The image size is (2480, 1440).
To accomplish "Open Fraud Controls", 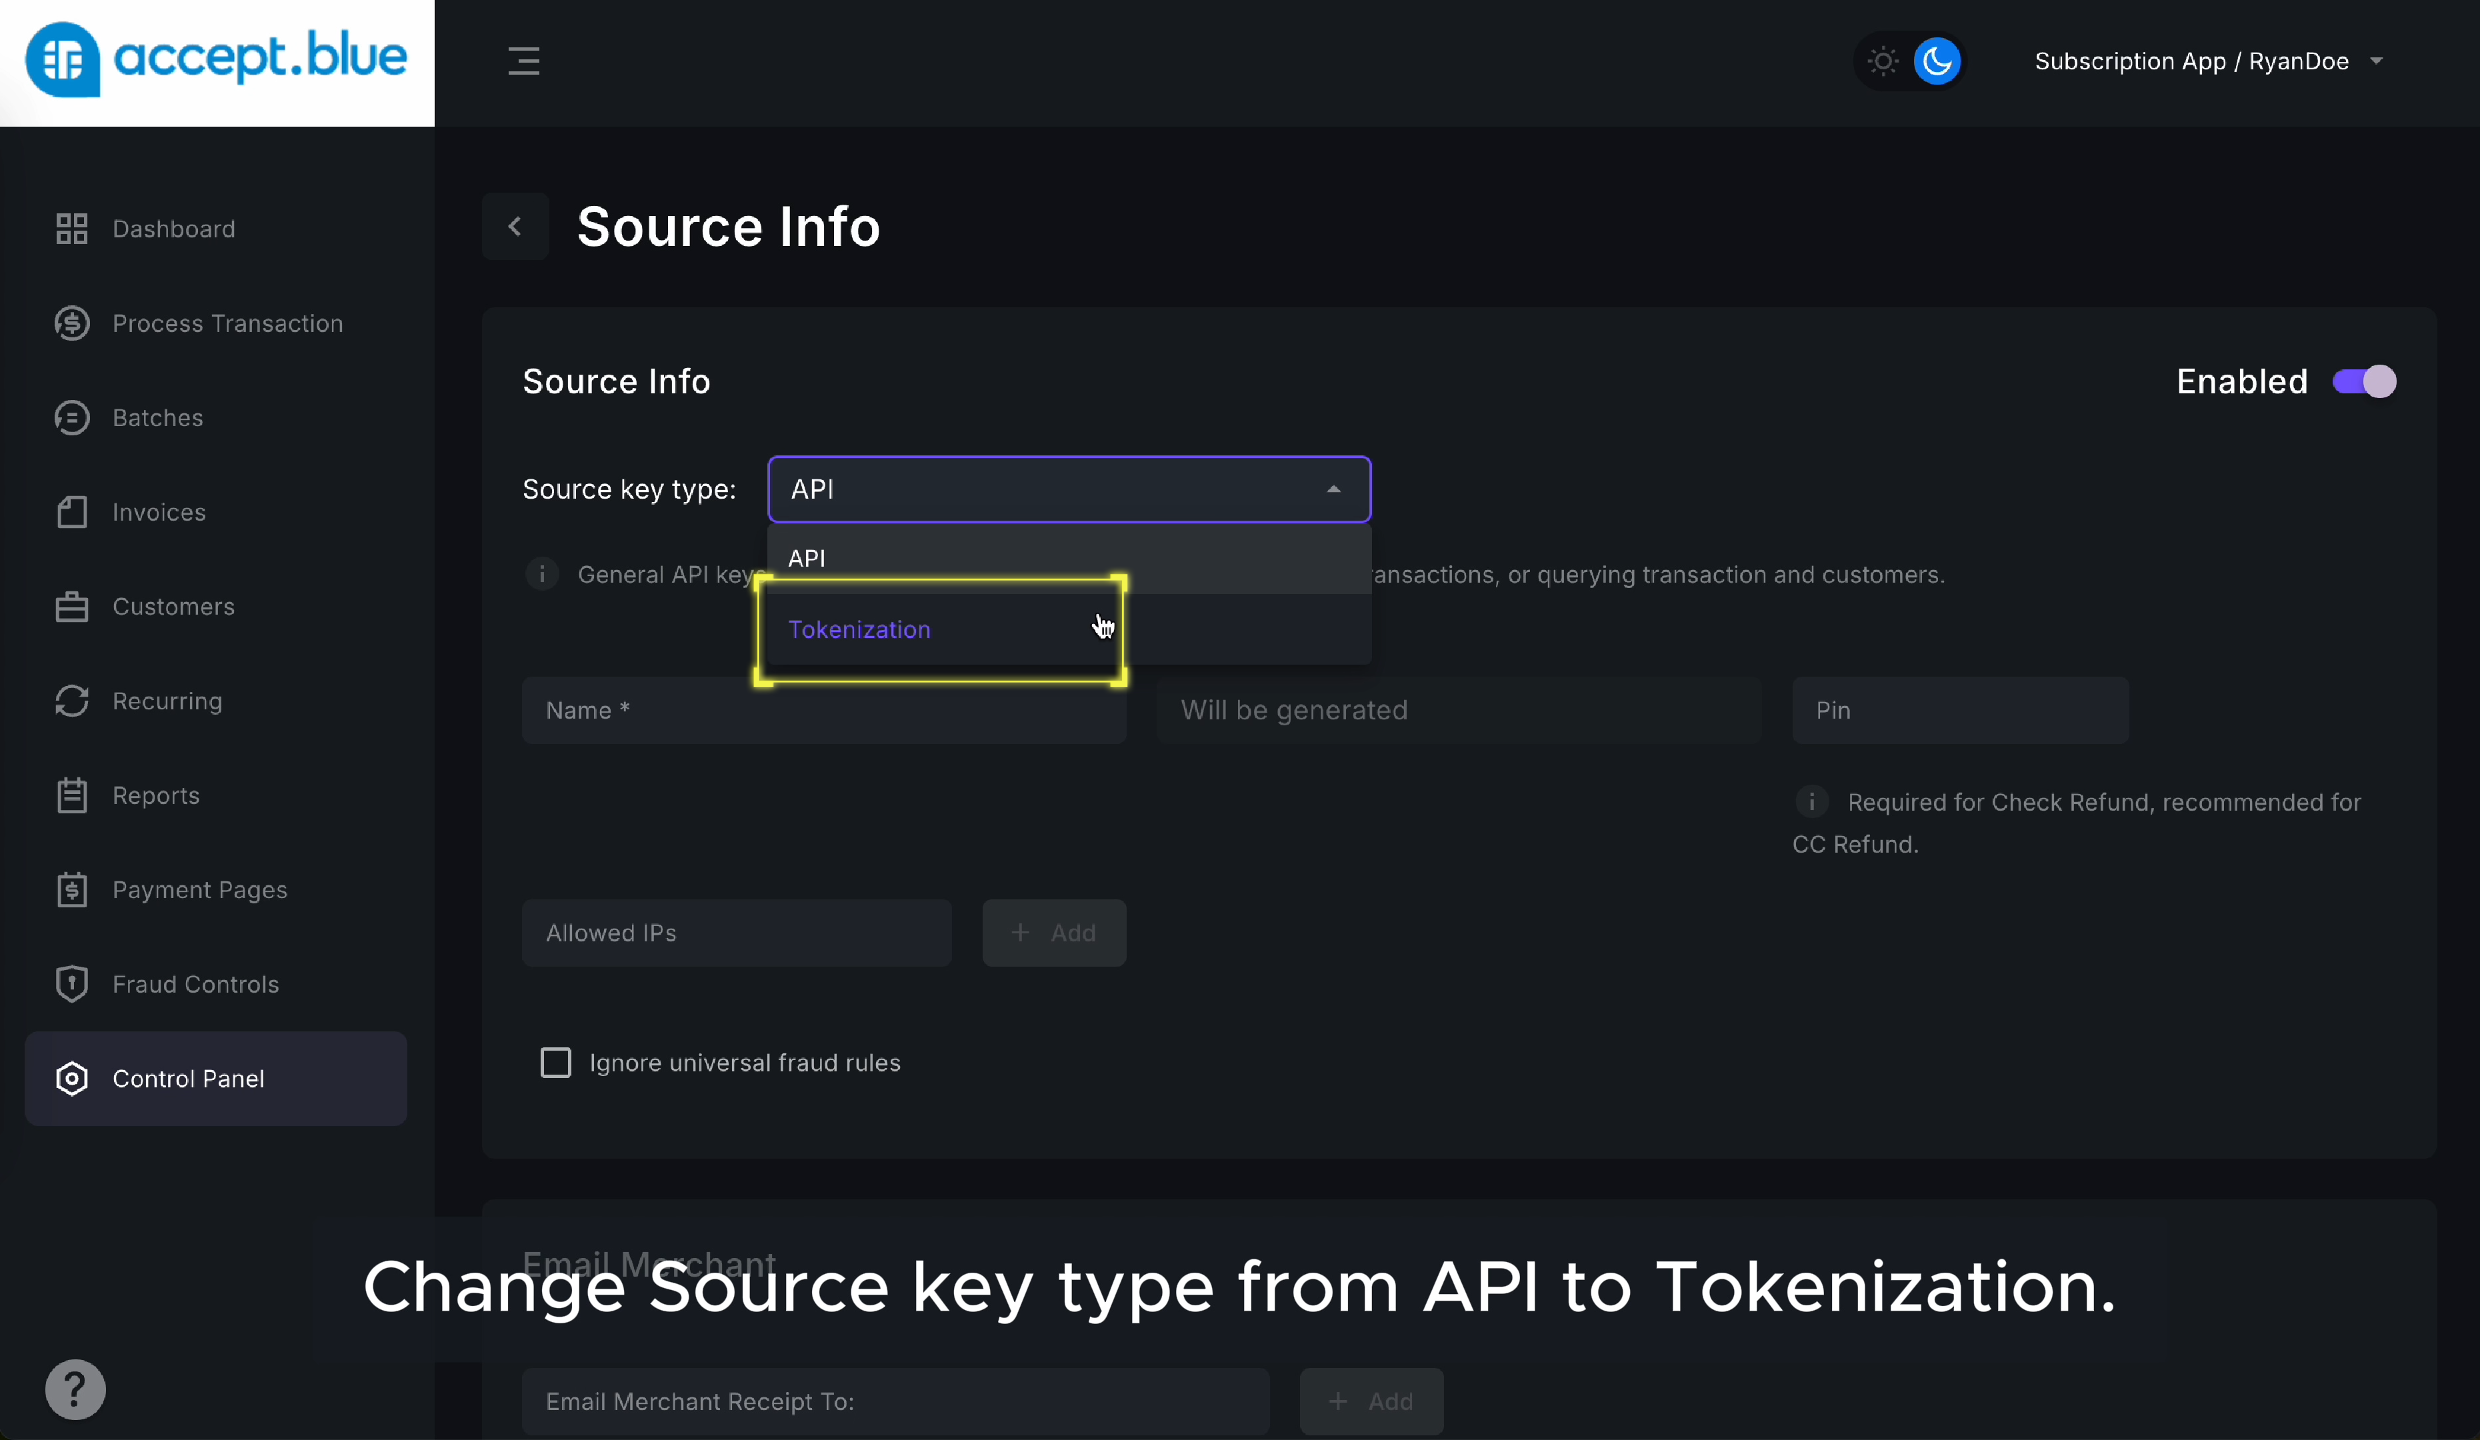I will pos(195,984).
